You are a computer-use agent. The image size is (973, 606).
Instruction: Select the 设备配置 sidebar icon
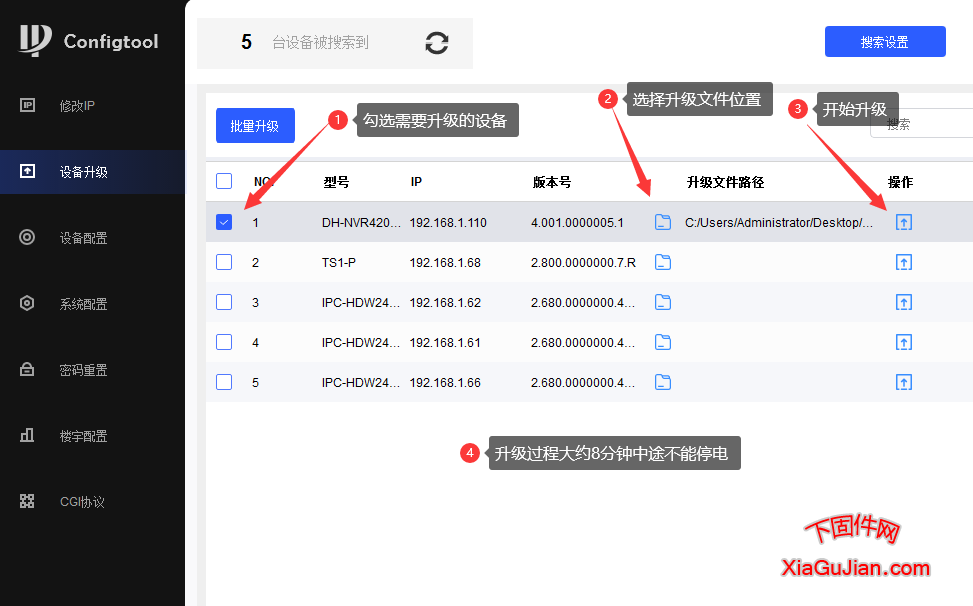tap(27, 237)
